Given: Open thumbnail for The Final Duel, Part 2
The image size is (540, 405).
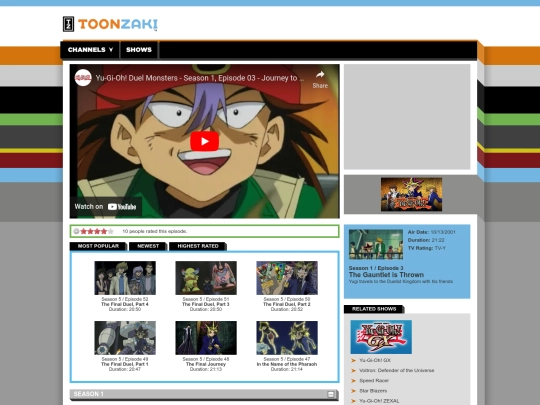Looking at the screenshot, I should coord(287,278).
